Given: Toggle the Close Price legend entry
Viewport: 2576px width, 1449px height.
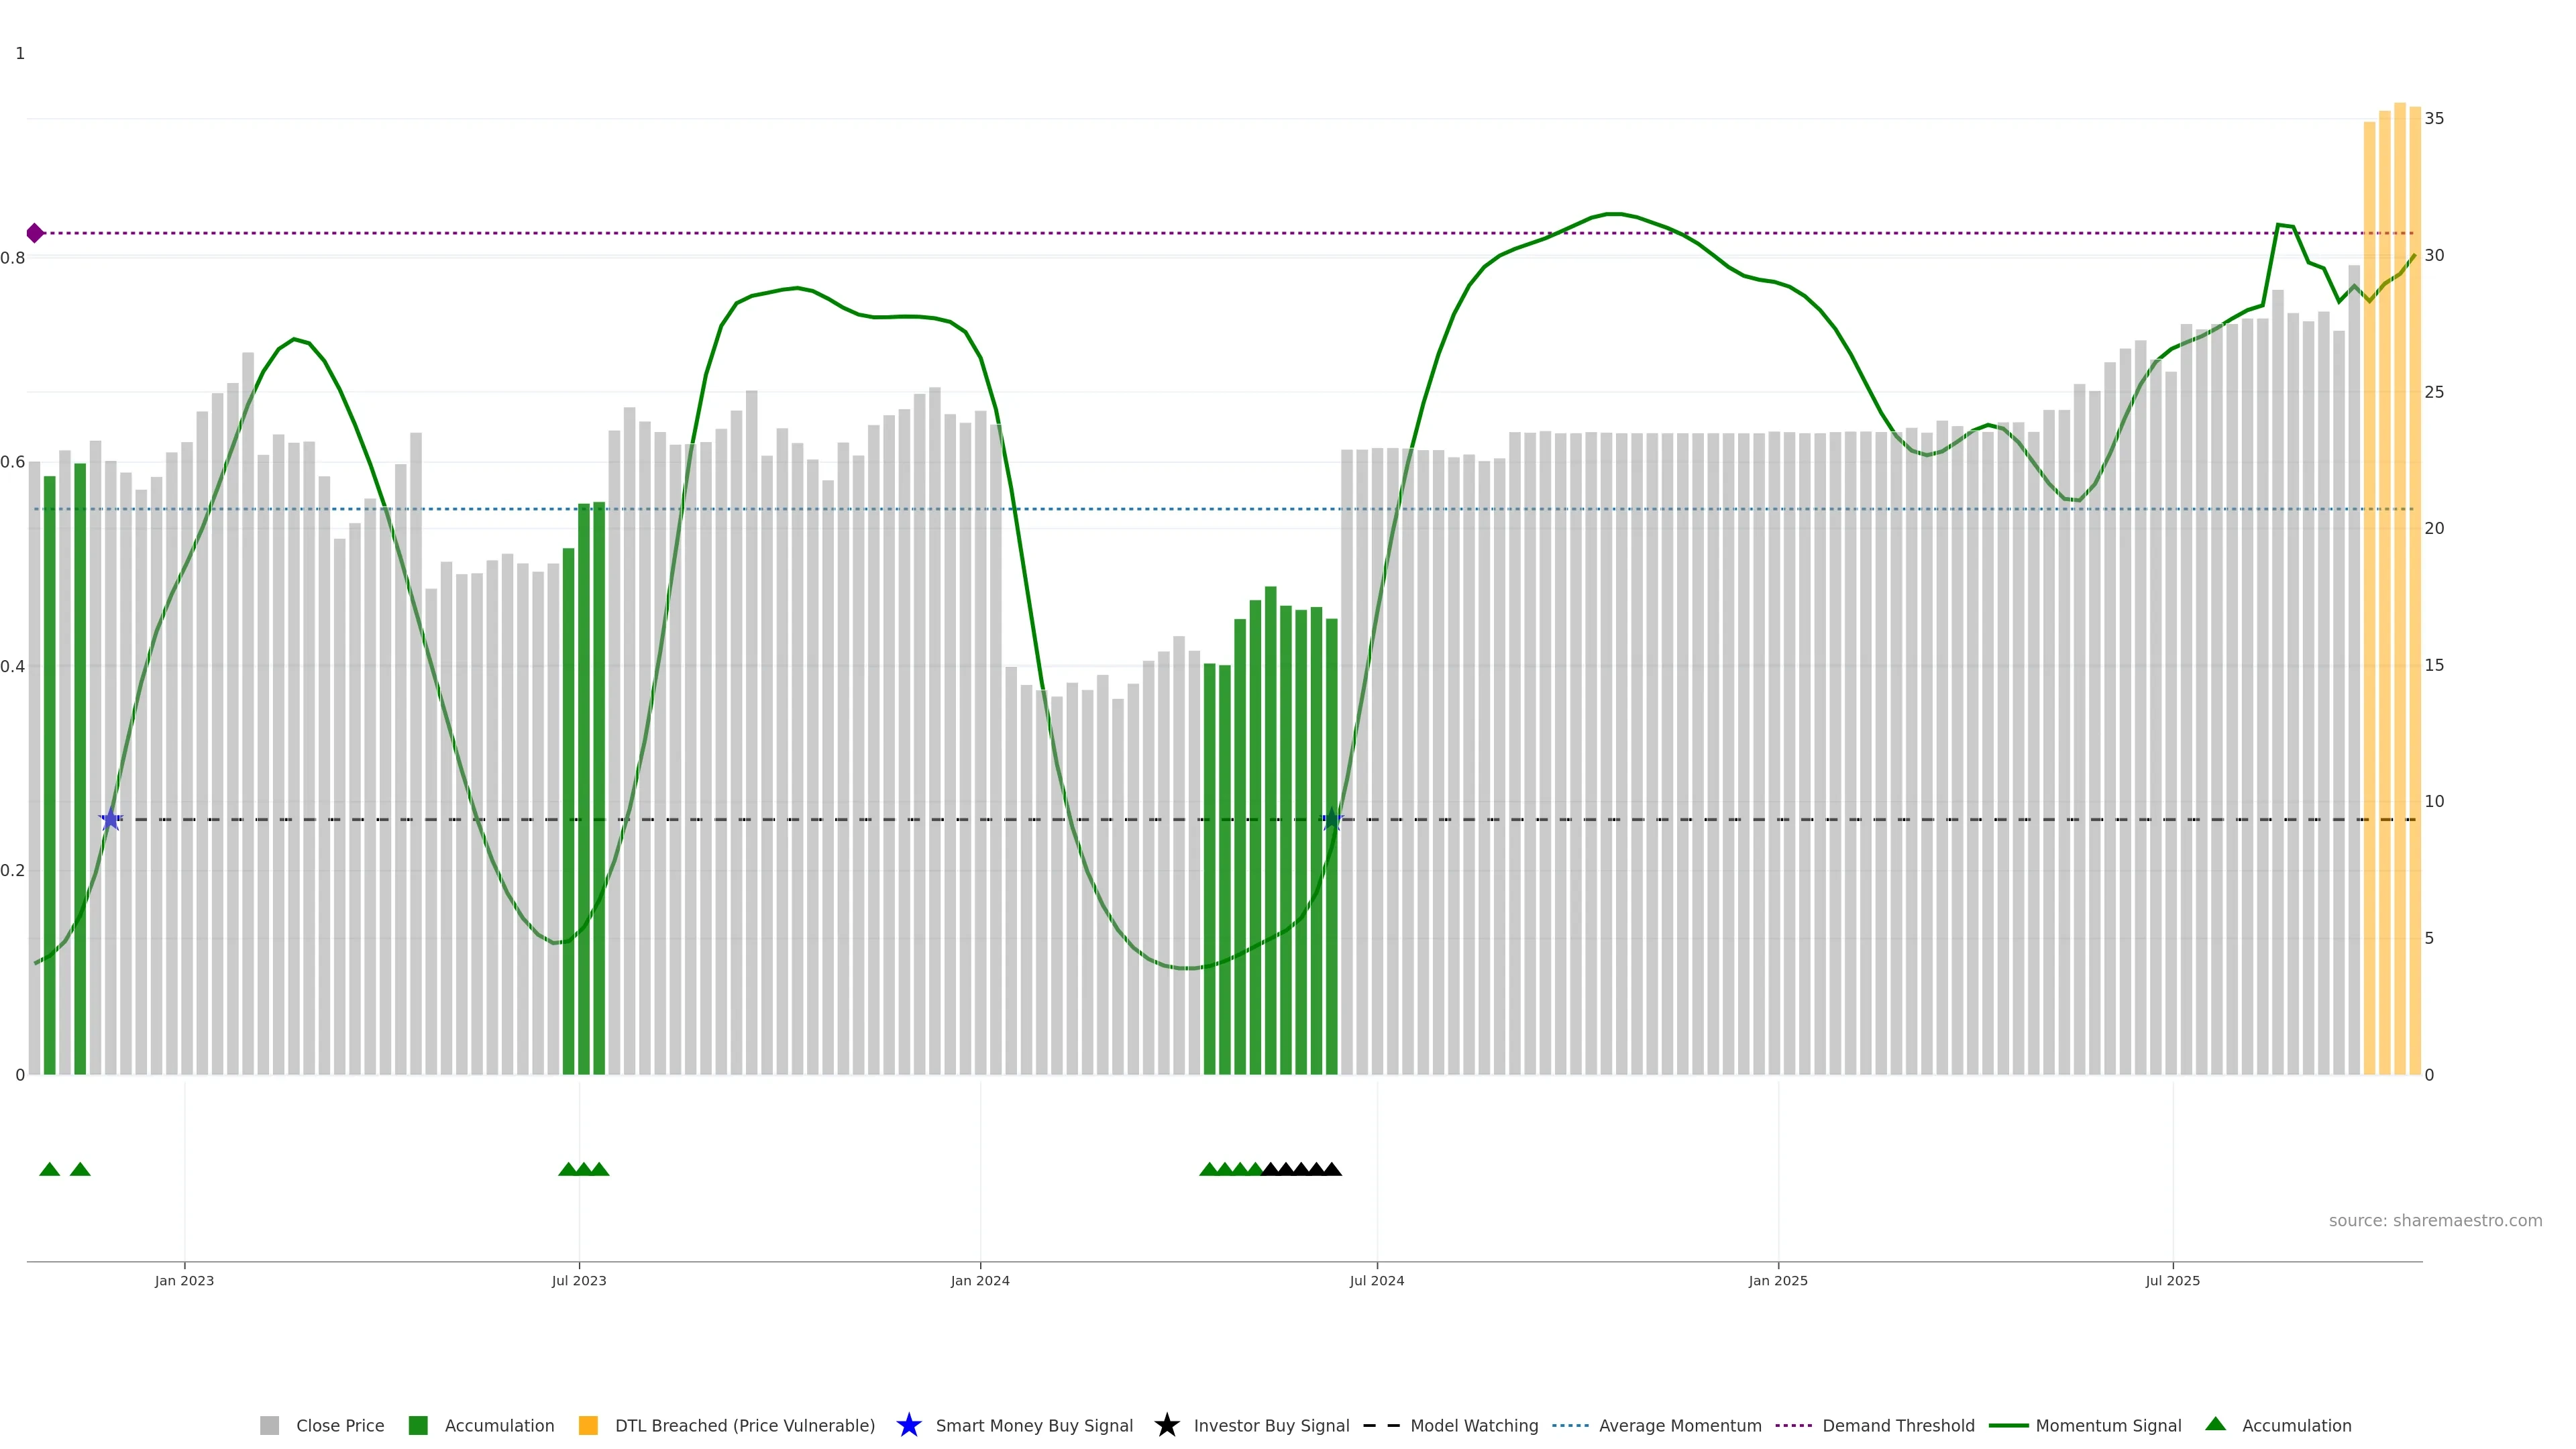Looking at the screenshot, I should (x=340, y=1425).
